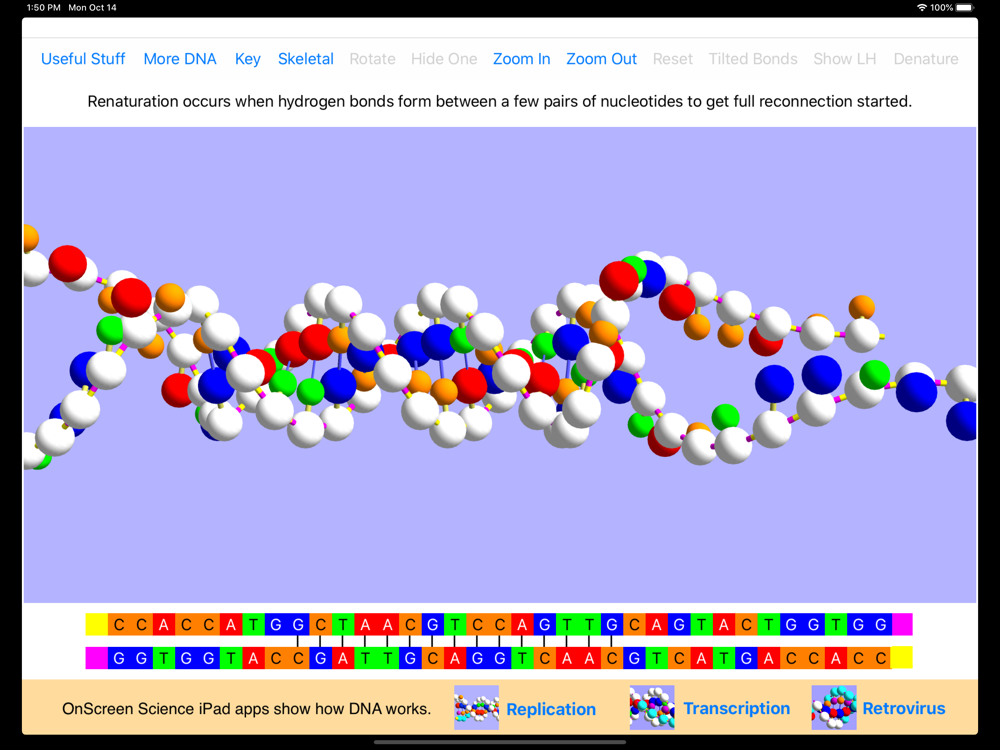The width and height of the screenshot is (1000, 750).
Task: Tap the OnScreen Science iPad apps text
Action: tap(246, 709)
